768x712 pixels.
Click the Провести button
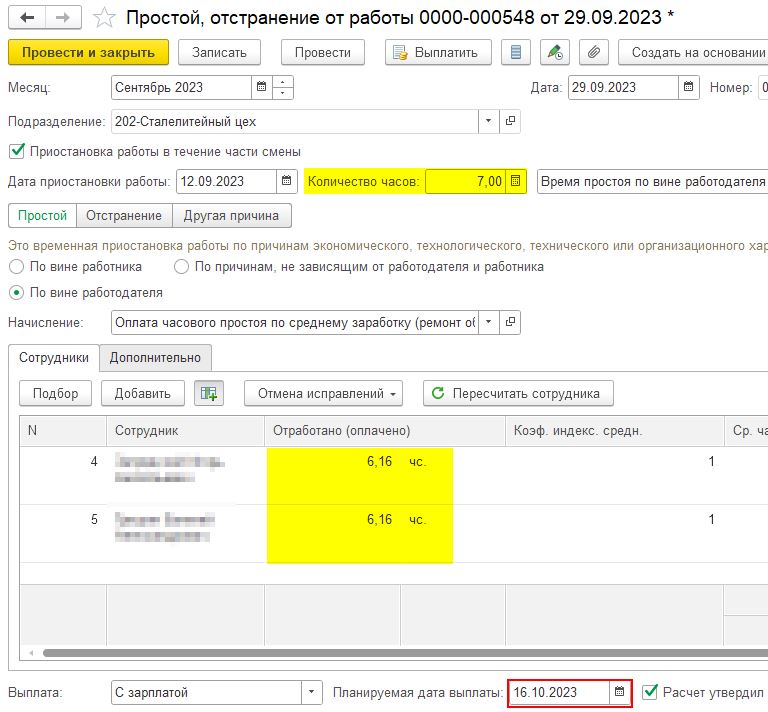click(323, 52)
